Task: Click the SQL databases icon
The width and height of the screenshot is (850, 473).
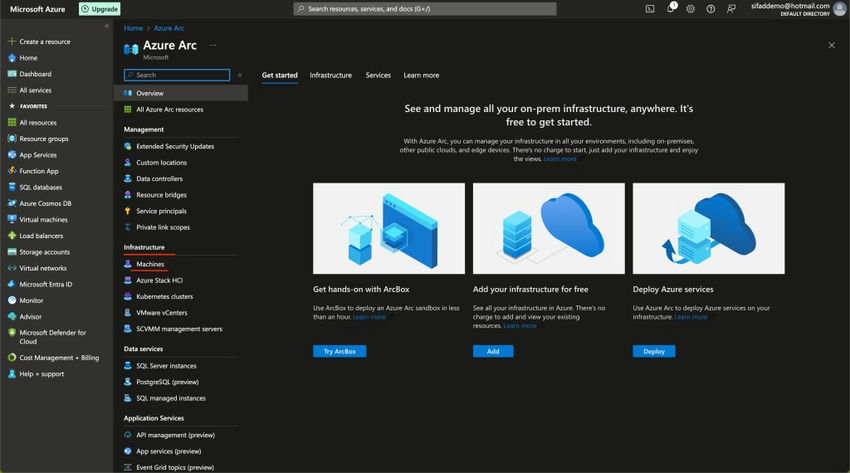Action: pyautogui.click(x=12, y=187)
